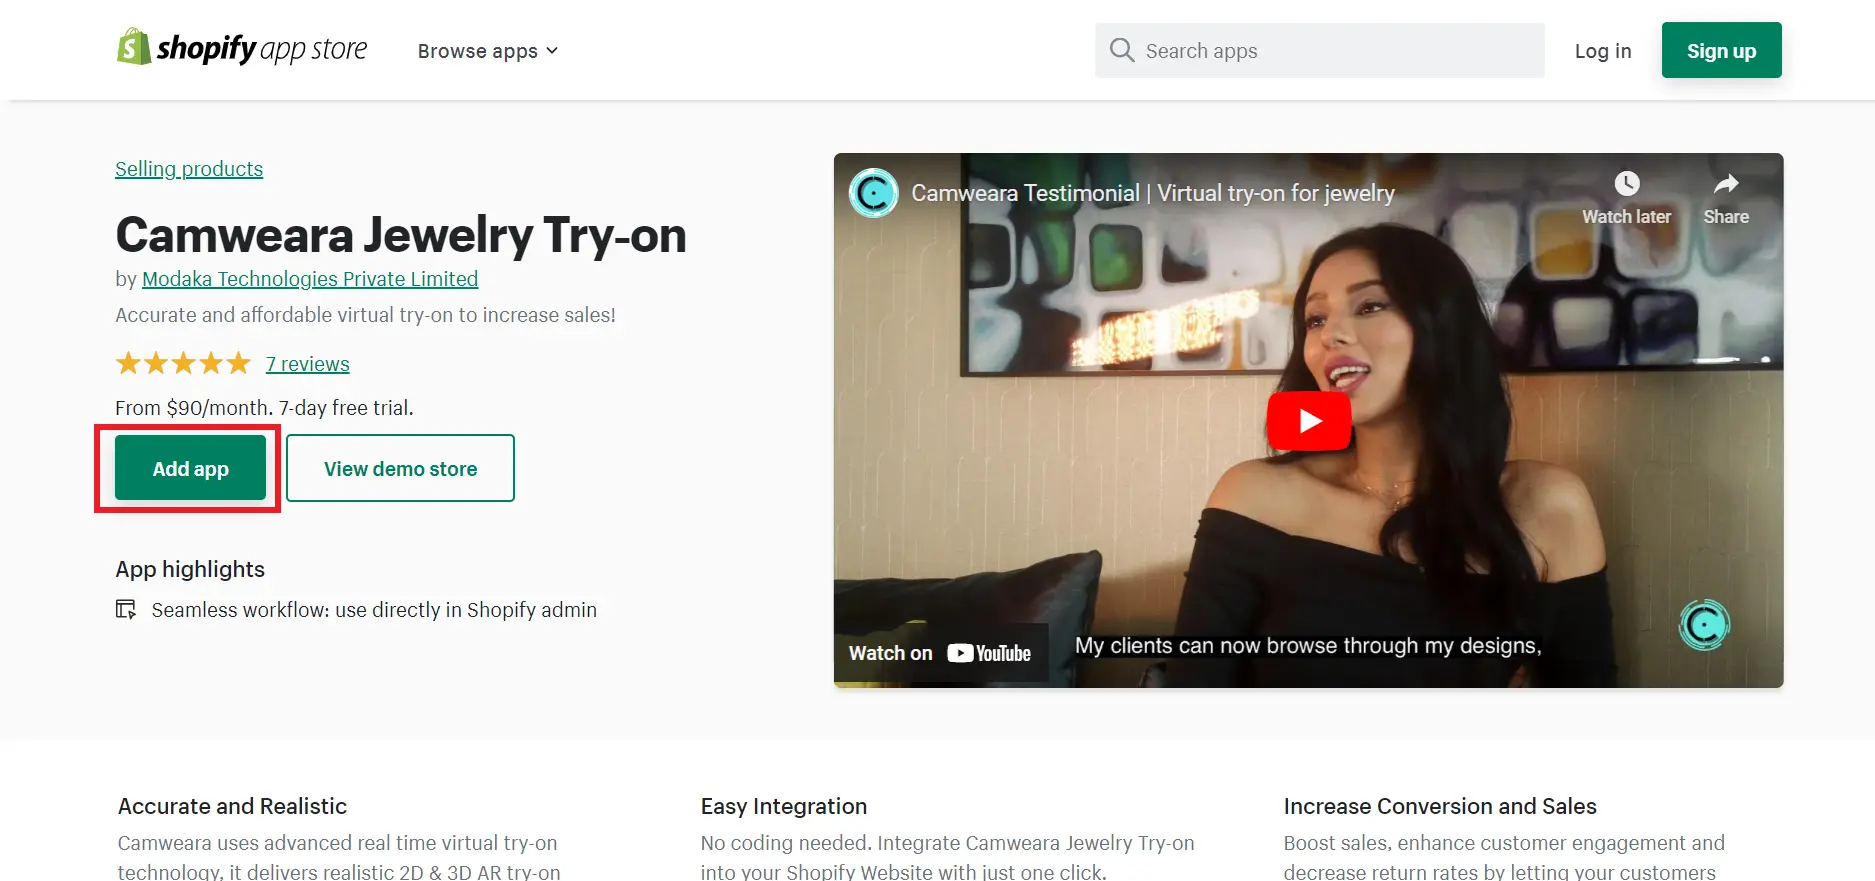Click the Share arrow icon on video

1725,184
